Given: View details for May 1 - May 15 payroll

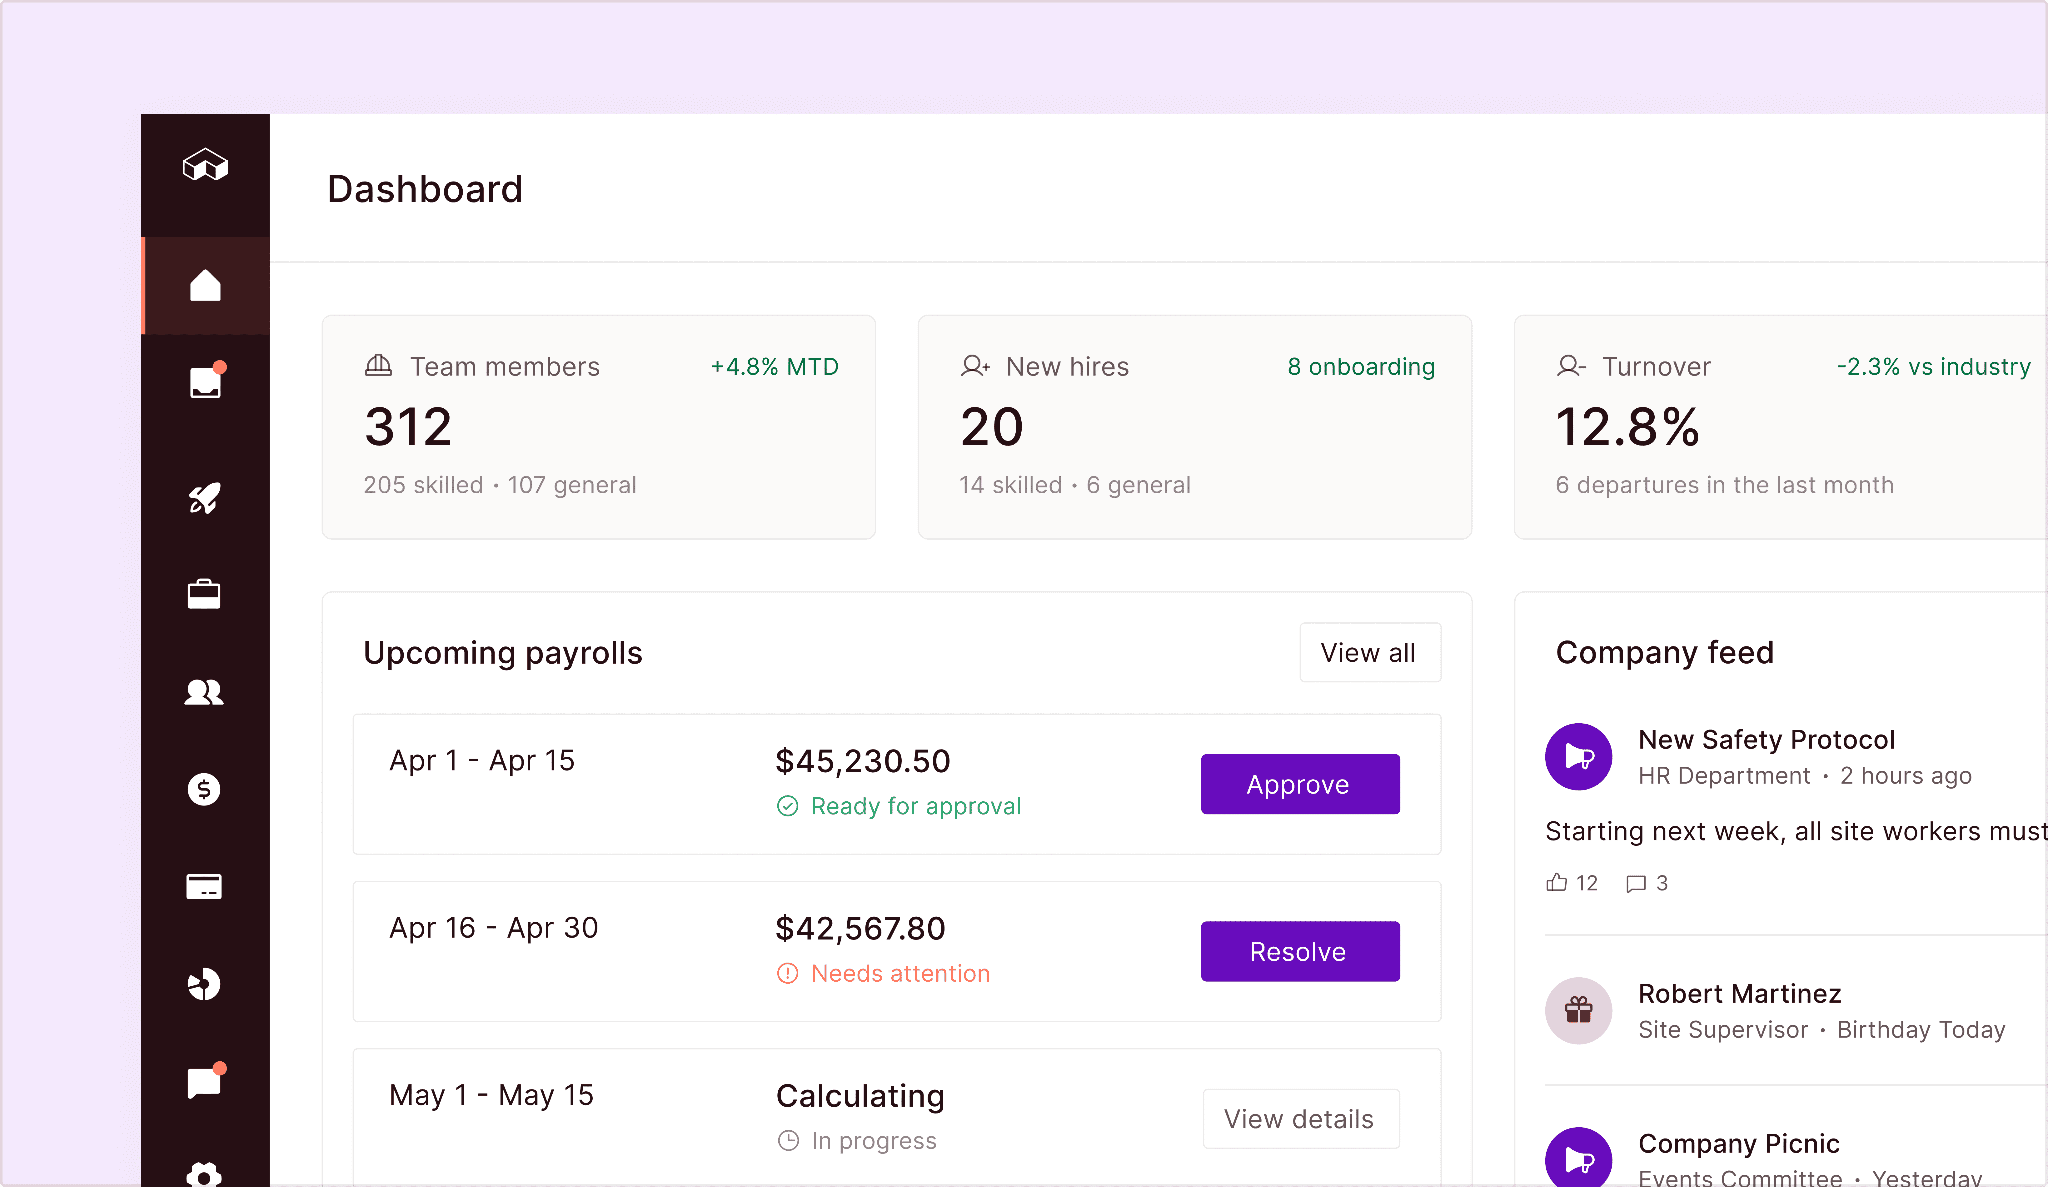Looking at the screenshot, I should tap(1300, 1119).
